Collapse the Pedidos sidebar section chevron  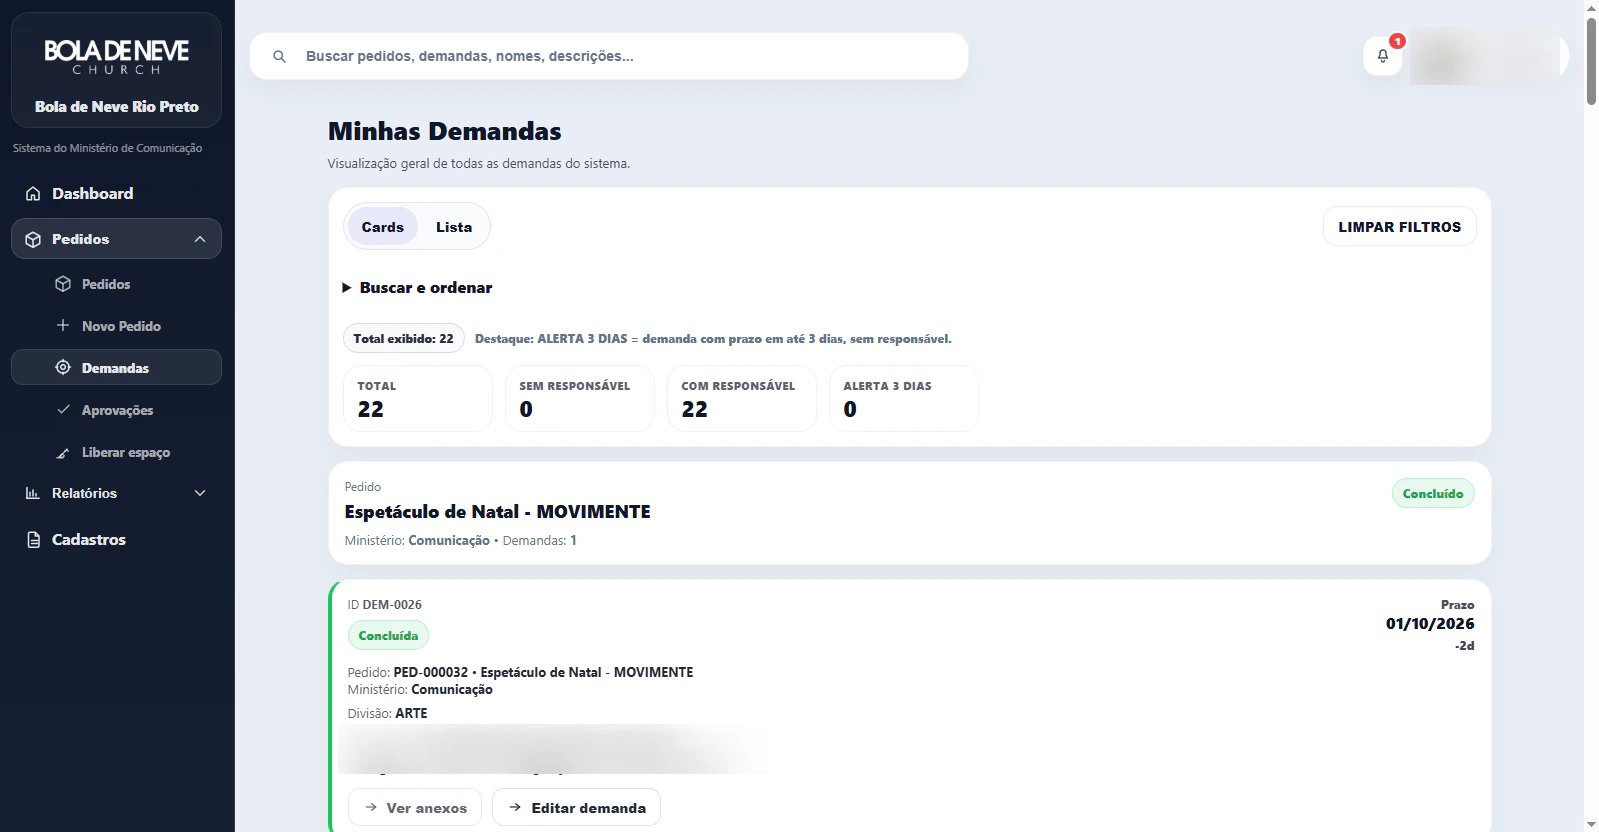click(200, 240)
